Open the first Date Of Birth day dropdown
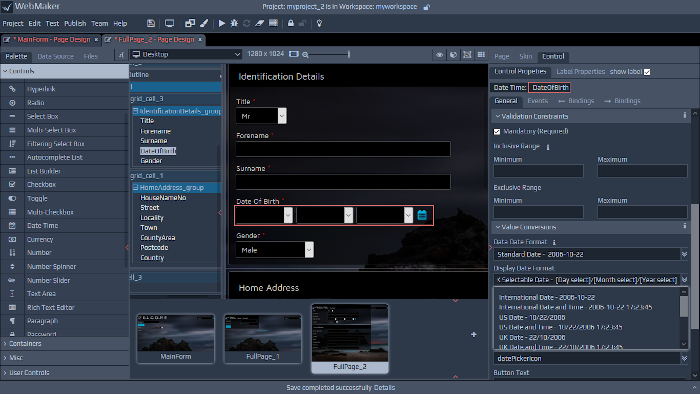The image size is (700, 394). tap(288, 215)
